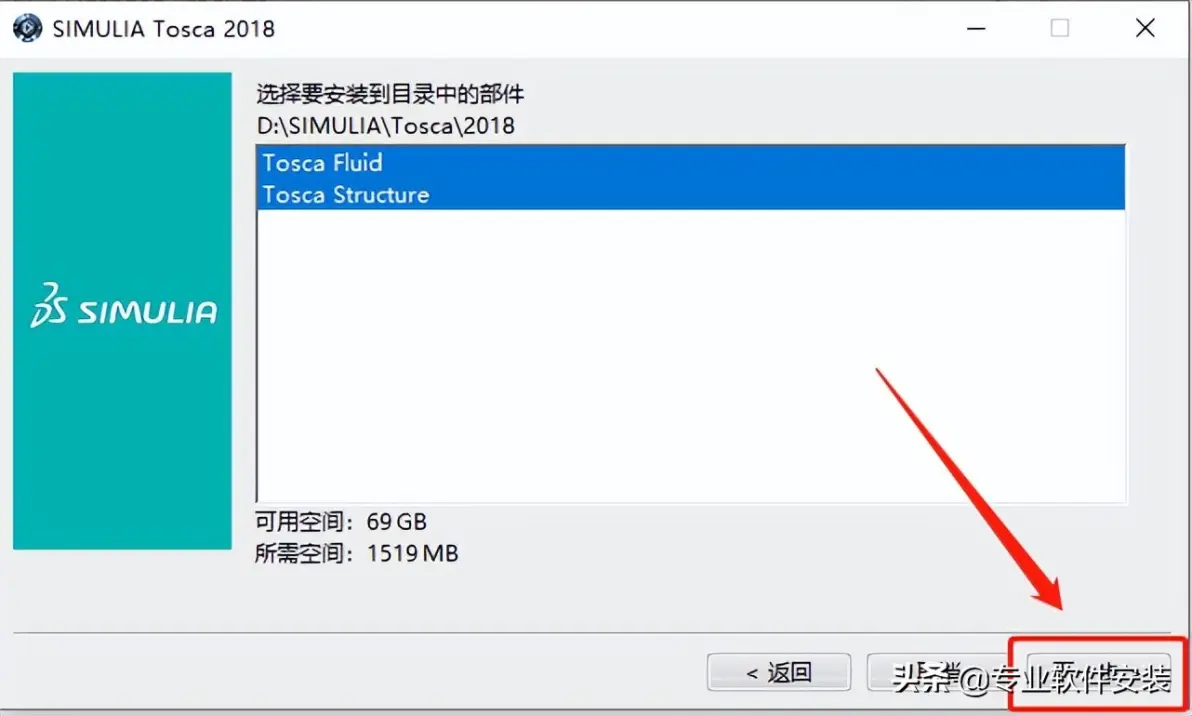Viewport: 1192px width, 716px height.
Task: Click the SIMULIA Tosca installer title bar icon
Action: 27,28
